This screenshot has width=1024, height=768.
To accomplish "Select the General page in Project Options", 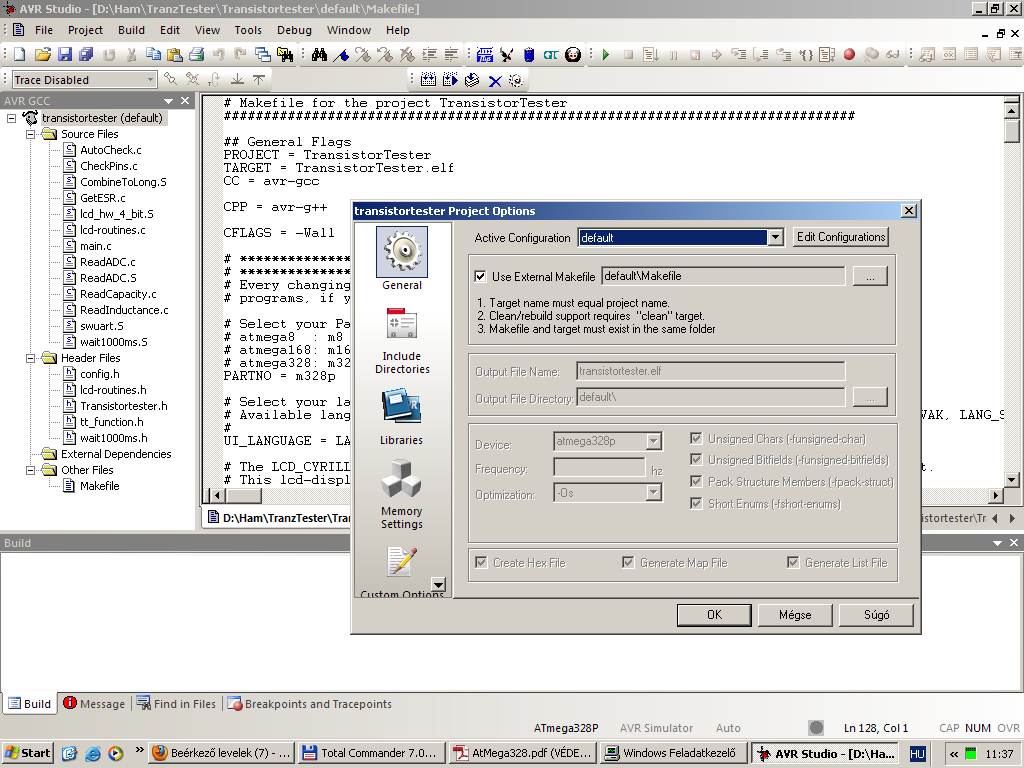I will [x=402, y=259].
